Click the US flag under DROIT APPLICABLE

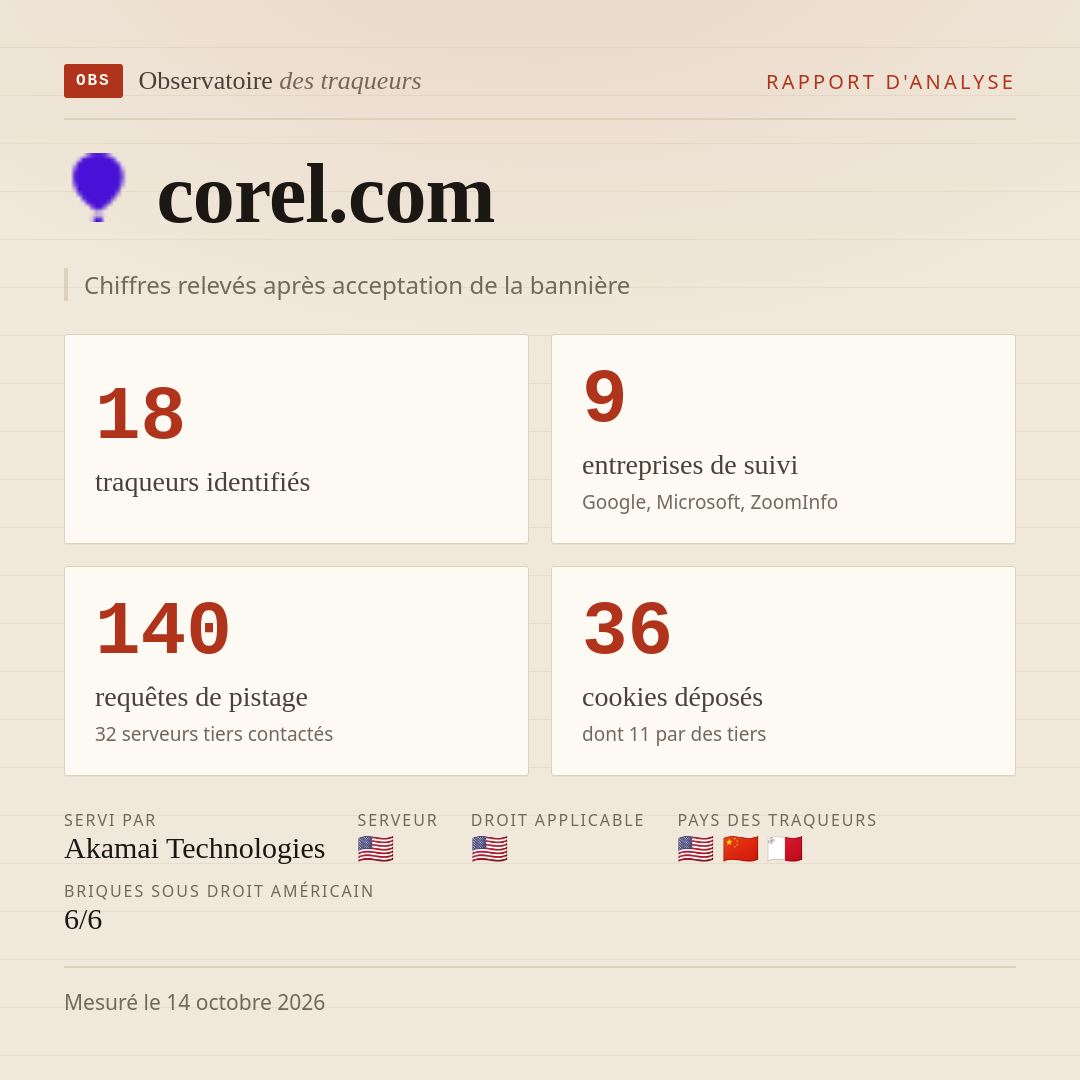pos(489,849)
